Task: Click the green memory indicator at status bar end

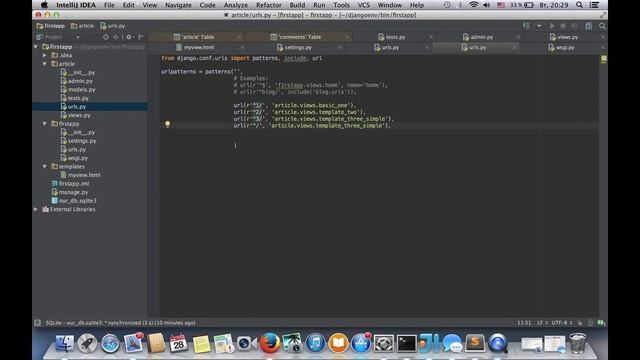Action: tap(601, 323)
